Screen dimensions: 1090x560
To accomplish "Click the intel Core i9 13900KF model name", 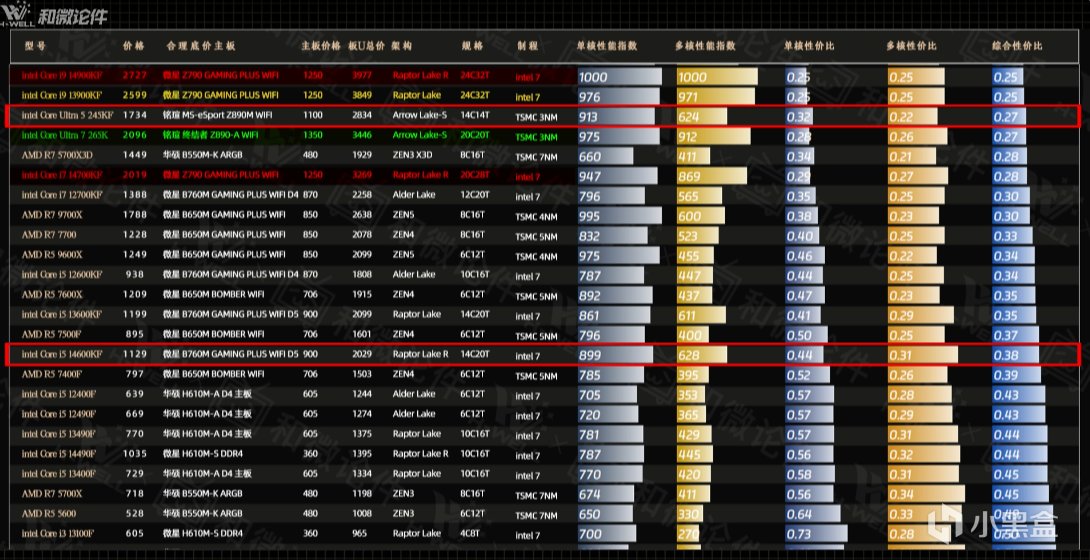I will pyautogui.click(x=62, y=94).
